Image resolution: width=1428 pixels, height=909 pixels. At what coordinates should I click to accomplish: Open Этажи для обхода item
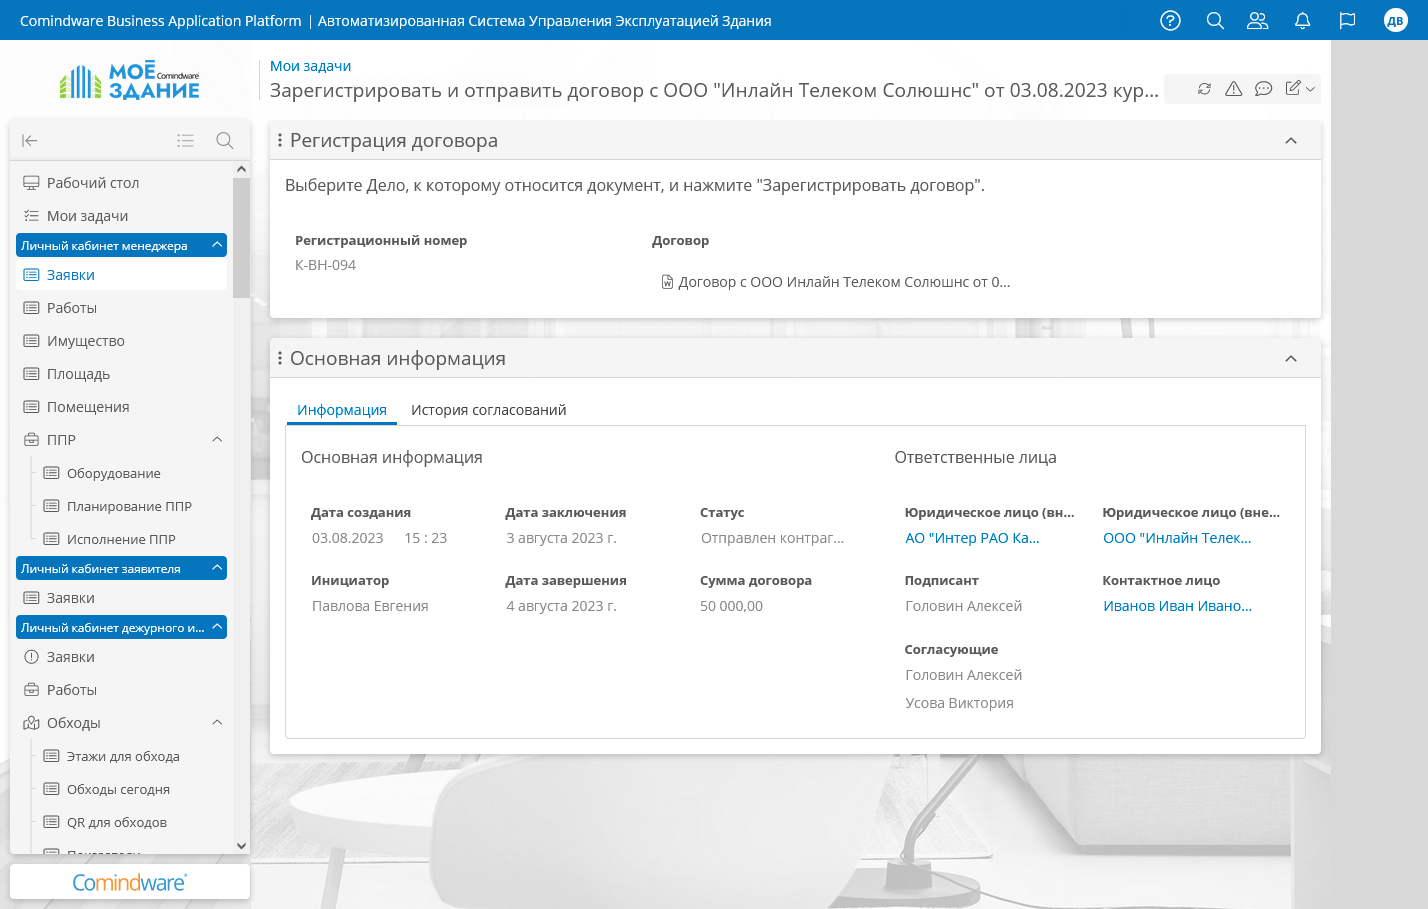[x=123, y=756]
